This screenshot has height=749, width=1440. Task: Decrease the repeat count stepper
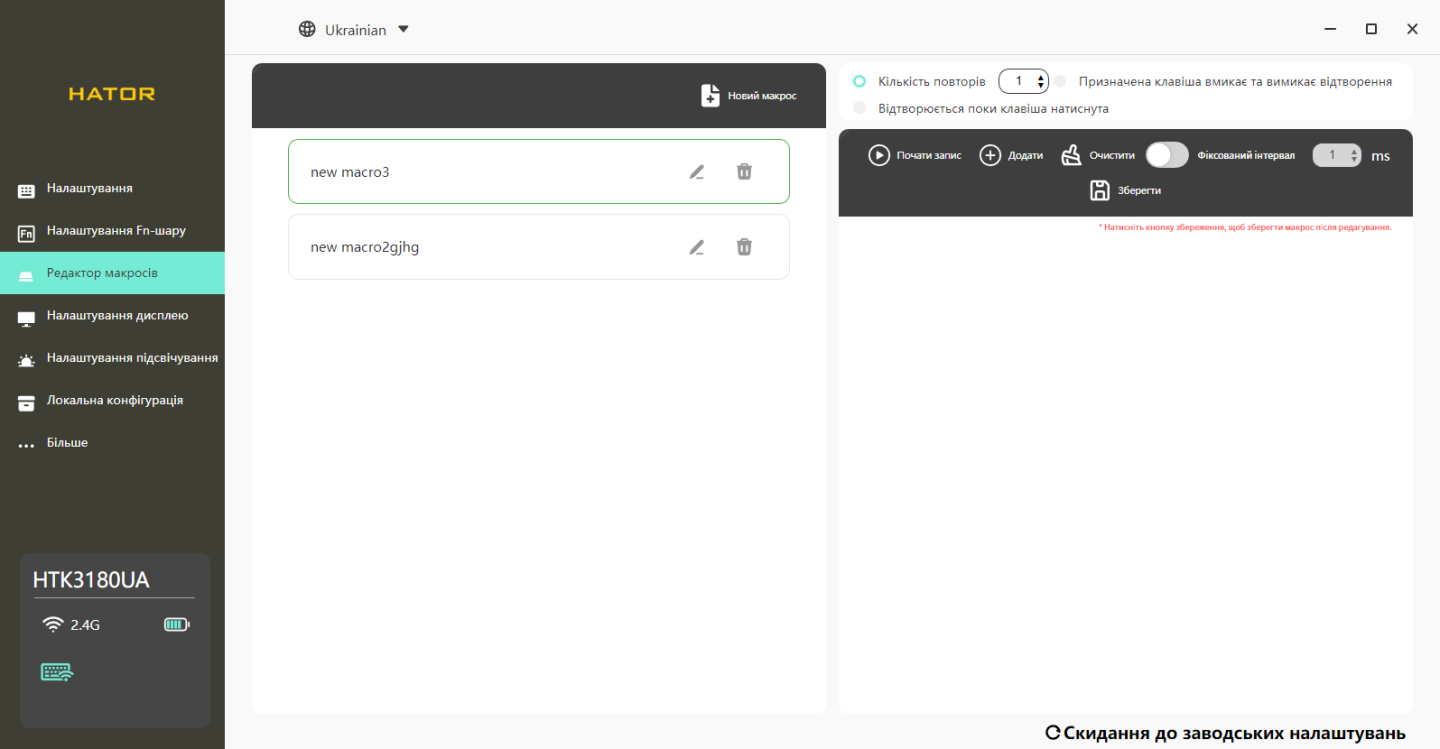1041,86
